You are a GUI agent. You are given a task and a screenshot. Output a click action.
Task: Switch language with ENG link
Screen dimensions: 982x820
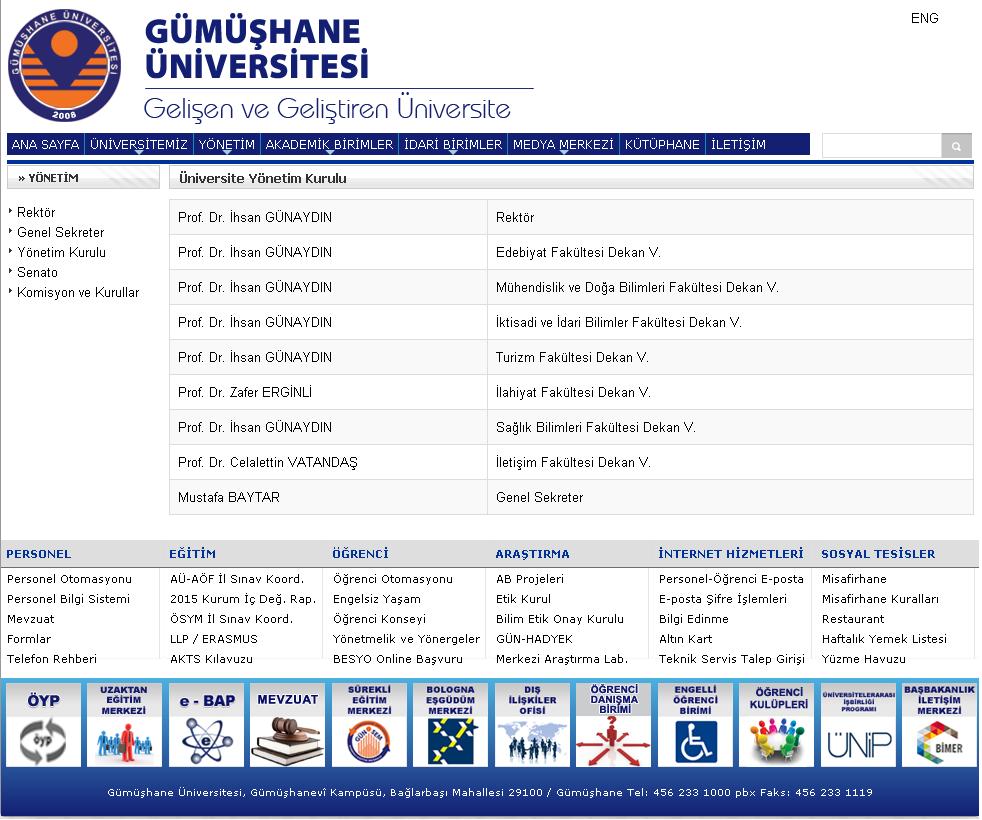[924, 18]
